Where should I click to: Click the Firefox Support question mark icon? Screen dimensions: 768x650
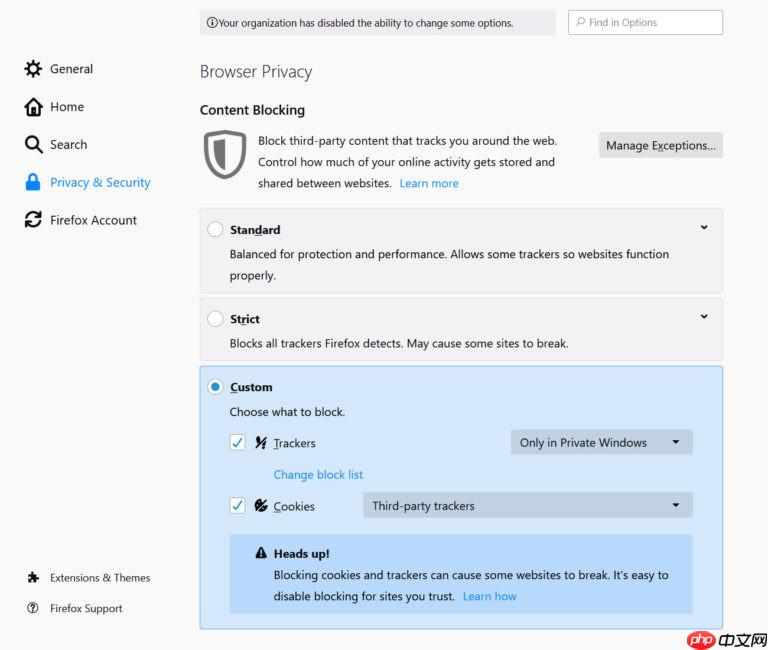(33, 608)
